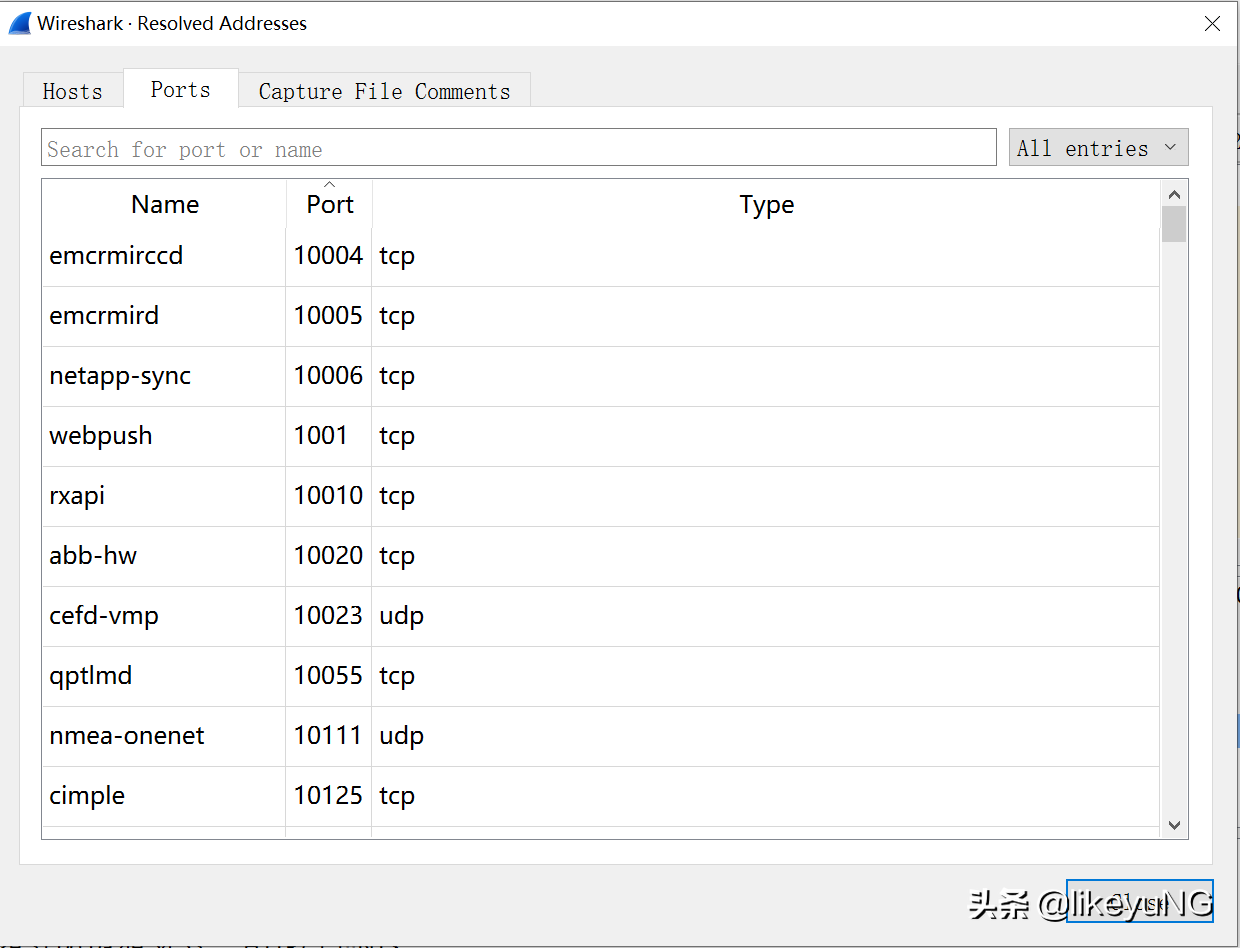Sort by the Name column header

click(x=164, y=204)
